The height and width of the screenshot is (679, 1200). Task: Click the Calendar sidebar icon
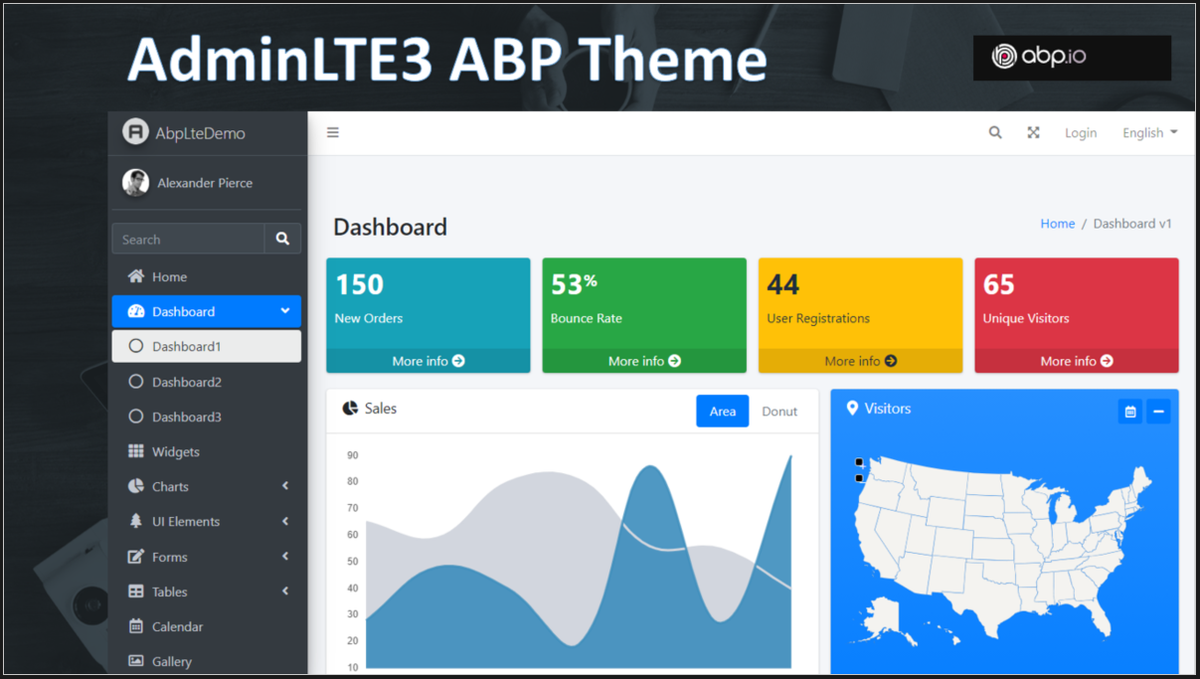(134, 626)
